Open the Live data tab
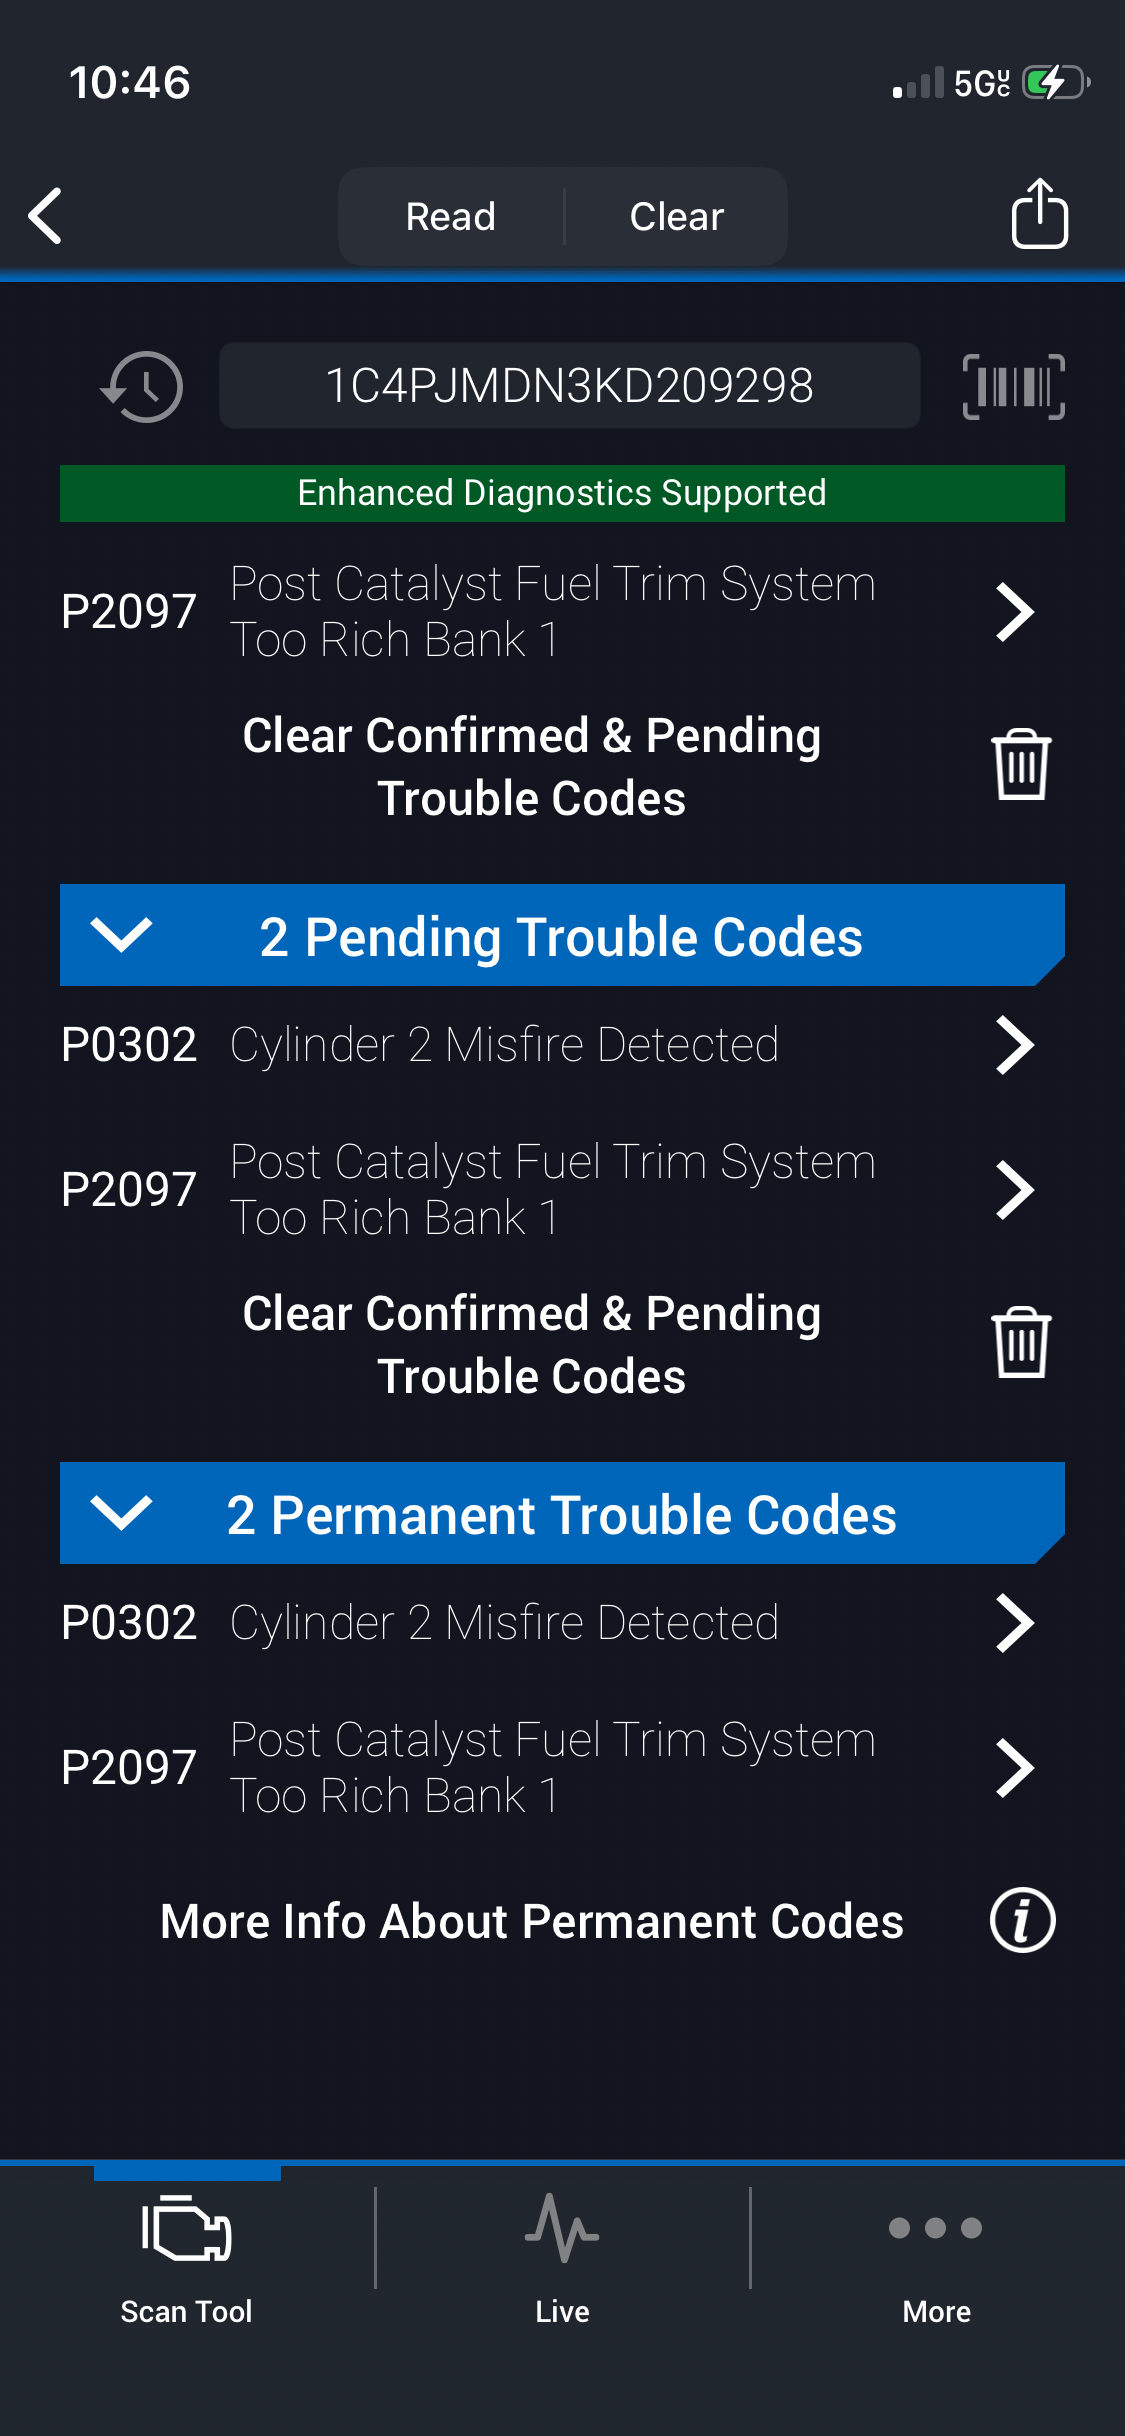Image resolution: width=1125 pixels, height=2436 pixels. tap(562, 2250)
